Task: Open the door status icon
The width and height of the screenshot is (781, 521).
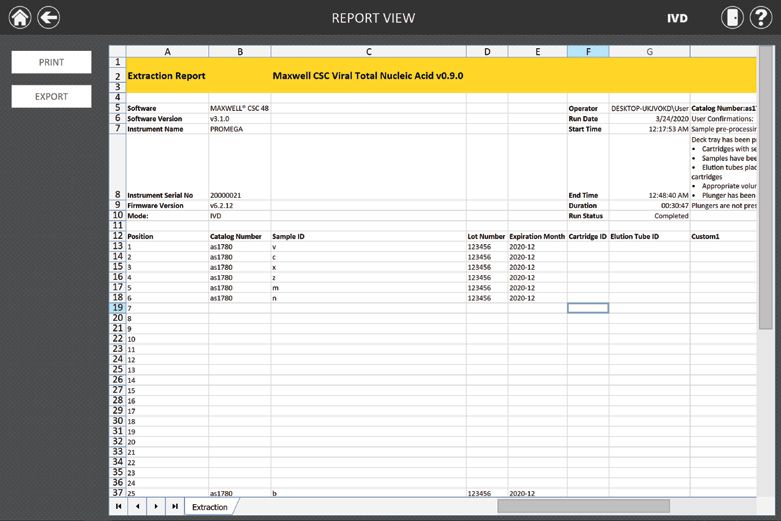Action: click(x=732, y=17)
